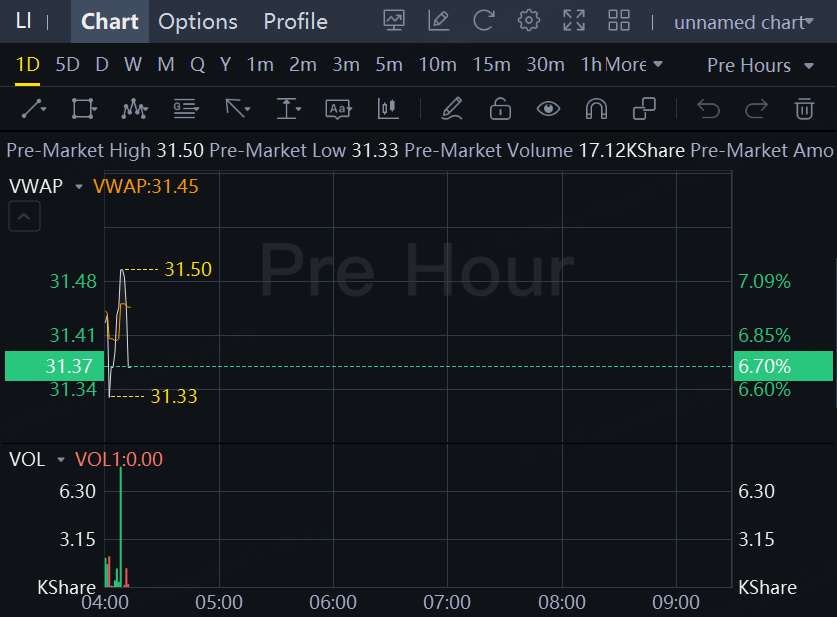Click the 31.33 low price label
Screen dimensions: 837x617
[174, 396]
